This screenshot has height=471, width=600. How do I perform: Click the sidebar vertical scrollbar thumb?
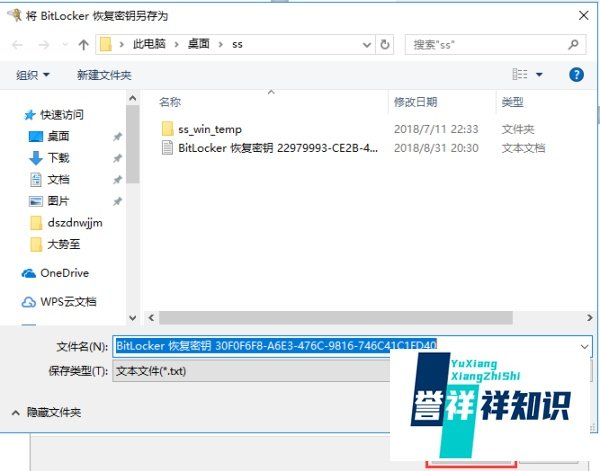tap(133, 144)
